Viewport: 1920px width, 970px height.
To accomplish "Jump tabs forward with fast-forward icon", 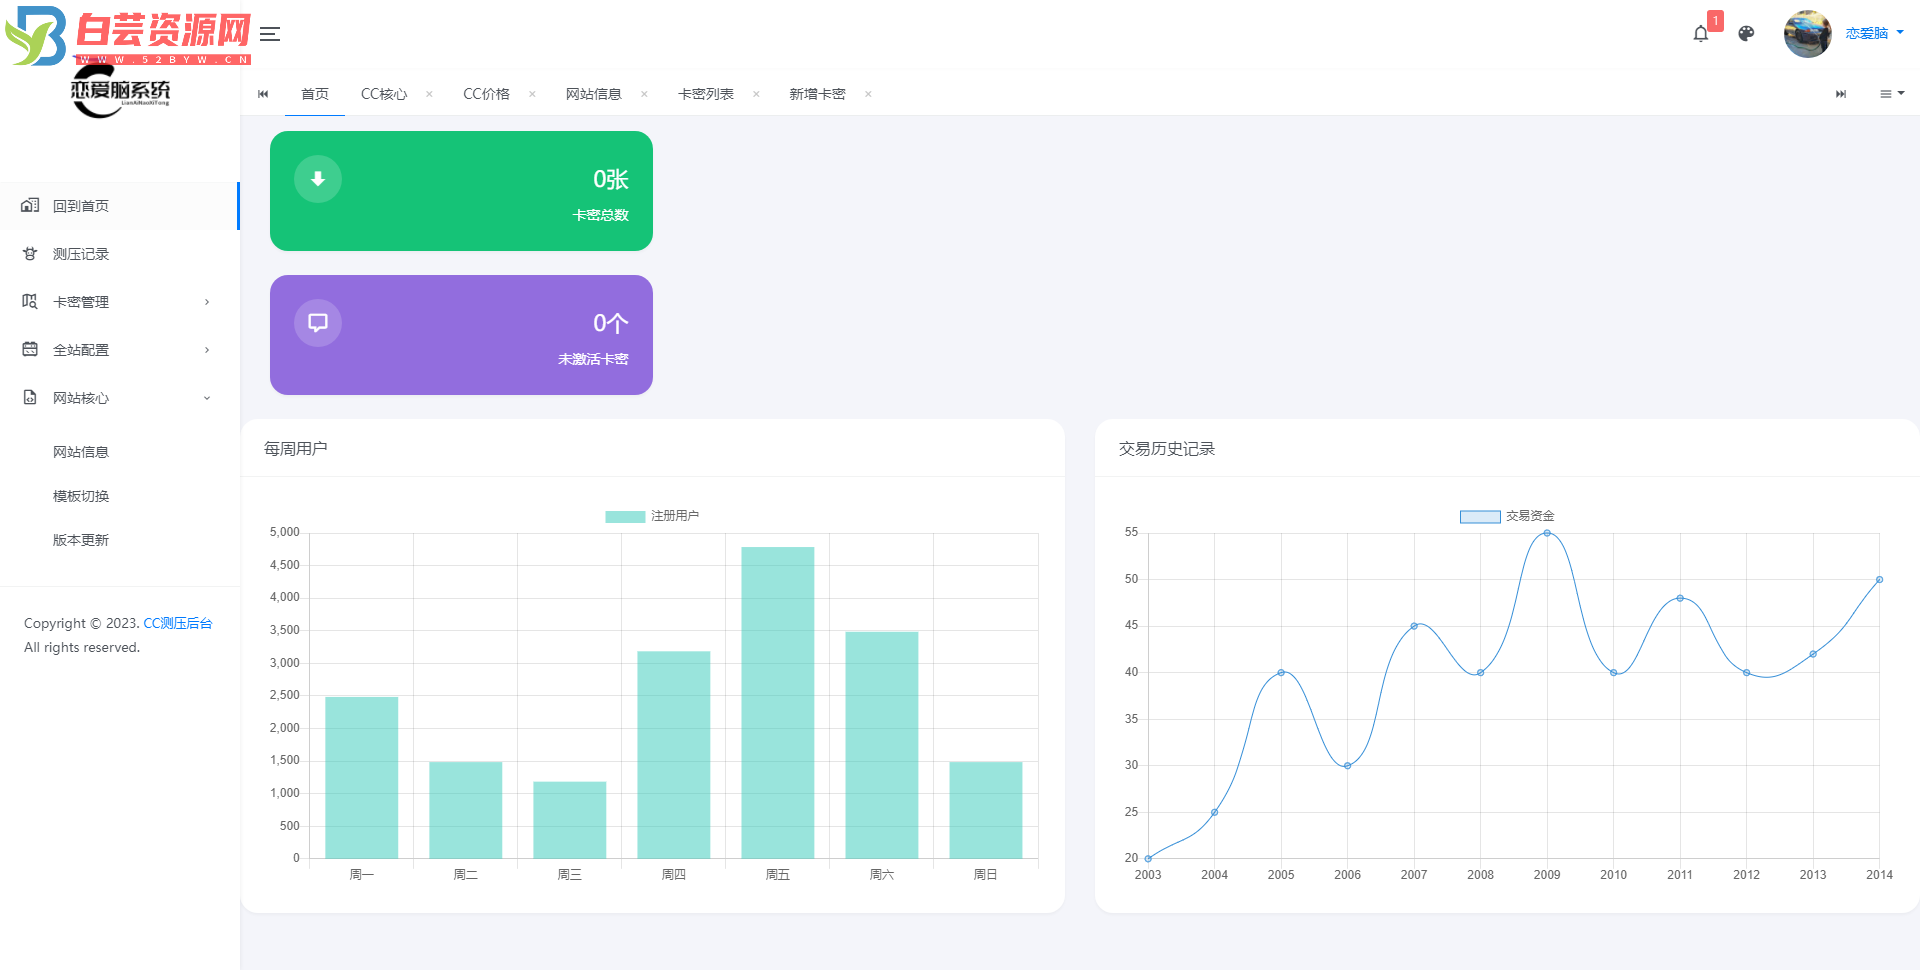I will pos(1841,94).
